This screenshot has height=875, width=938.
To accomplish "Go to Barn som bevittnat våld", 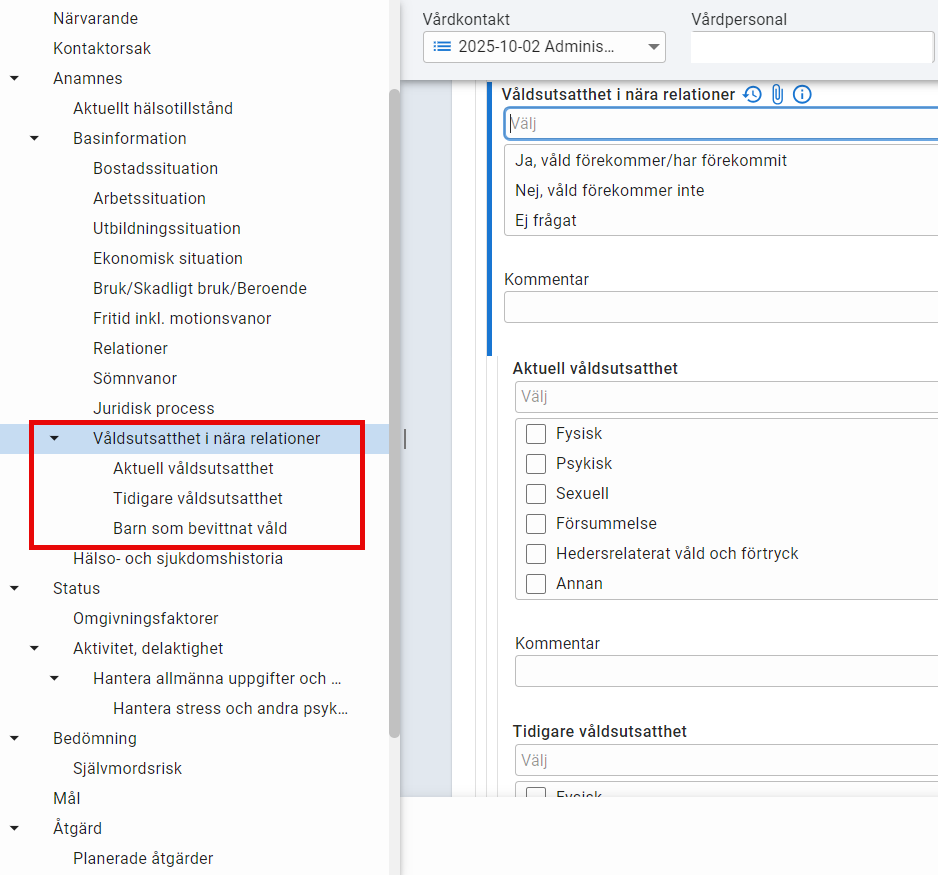I will tap(200, 528).
